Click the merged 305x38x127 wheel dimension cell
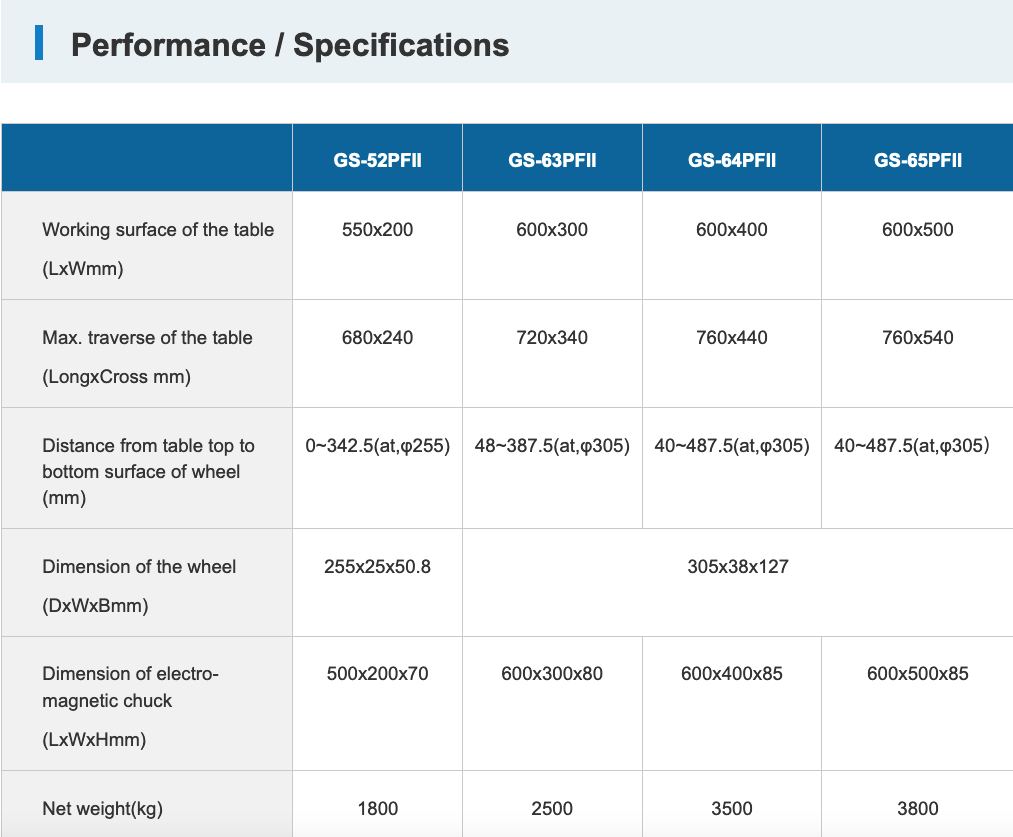 coord(738,567)
